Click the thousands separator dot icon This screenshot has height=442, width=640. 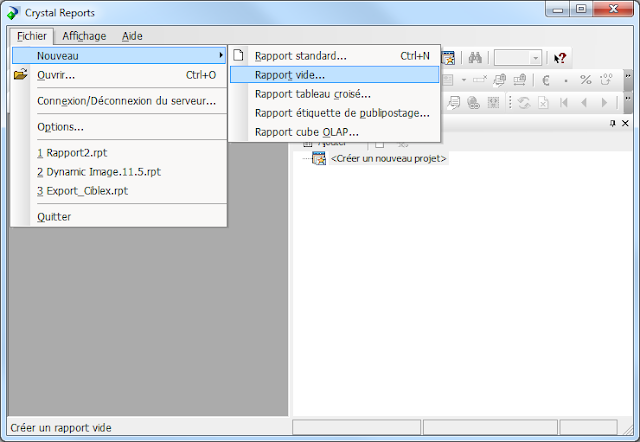[566, 80]
